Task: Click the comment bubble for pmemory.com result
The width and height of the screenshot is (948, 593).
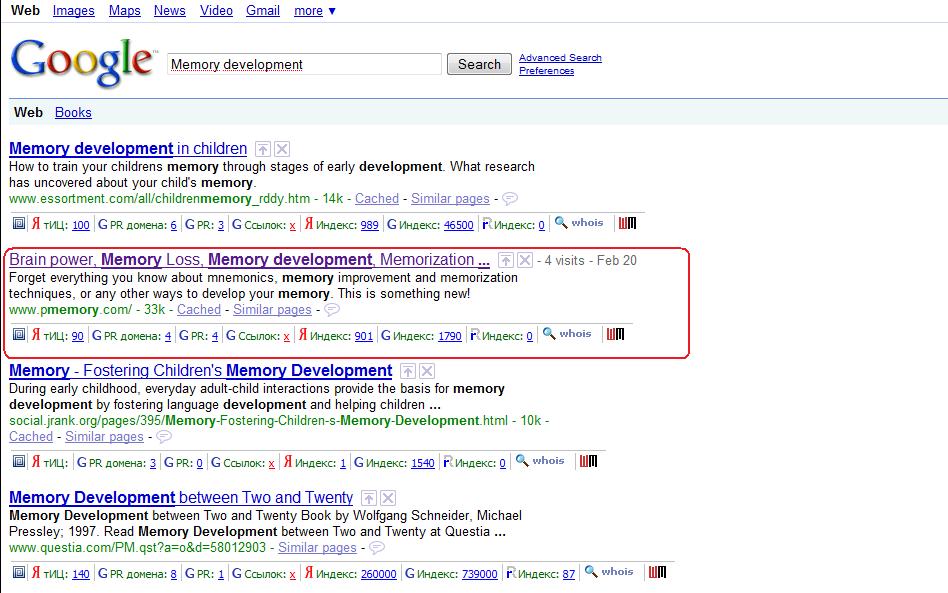Action: (332, 309)
